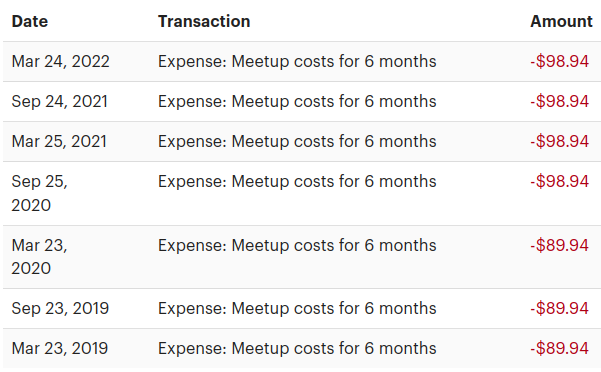Click the Sep 25, 2020 date cell

39,193
